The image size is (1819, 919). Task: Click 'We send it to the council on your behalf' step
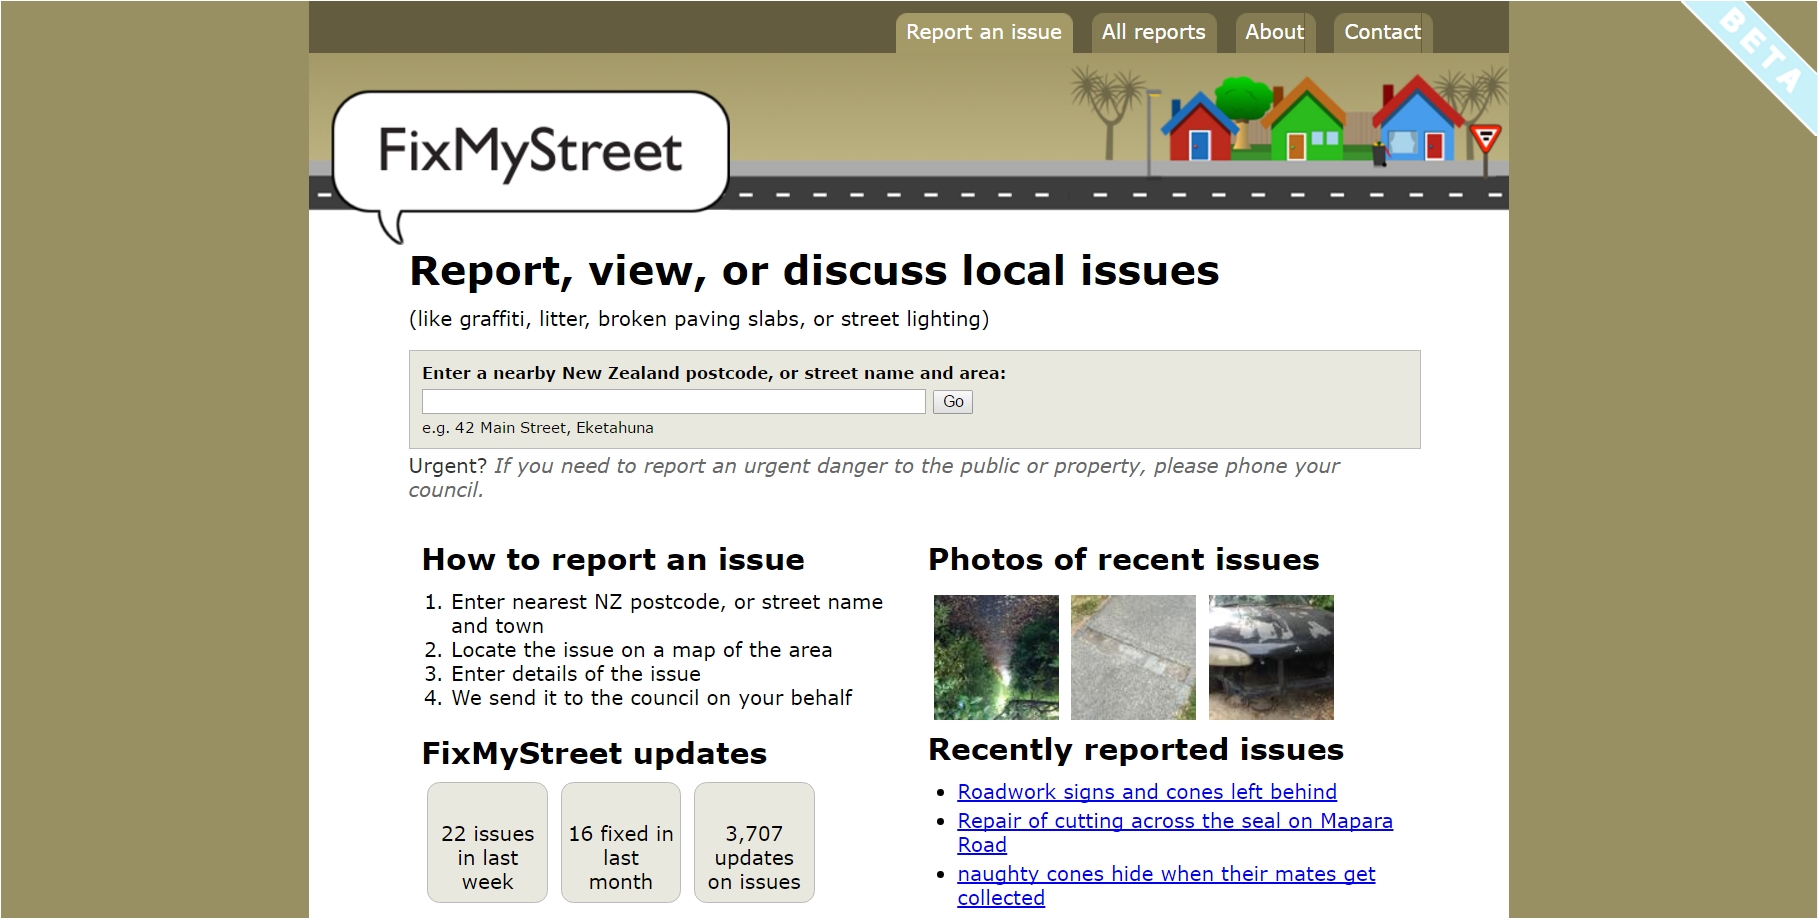point(651,698)
